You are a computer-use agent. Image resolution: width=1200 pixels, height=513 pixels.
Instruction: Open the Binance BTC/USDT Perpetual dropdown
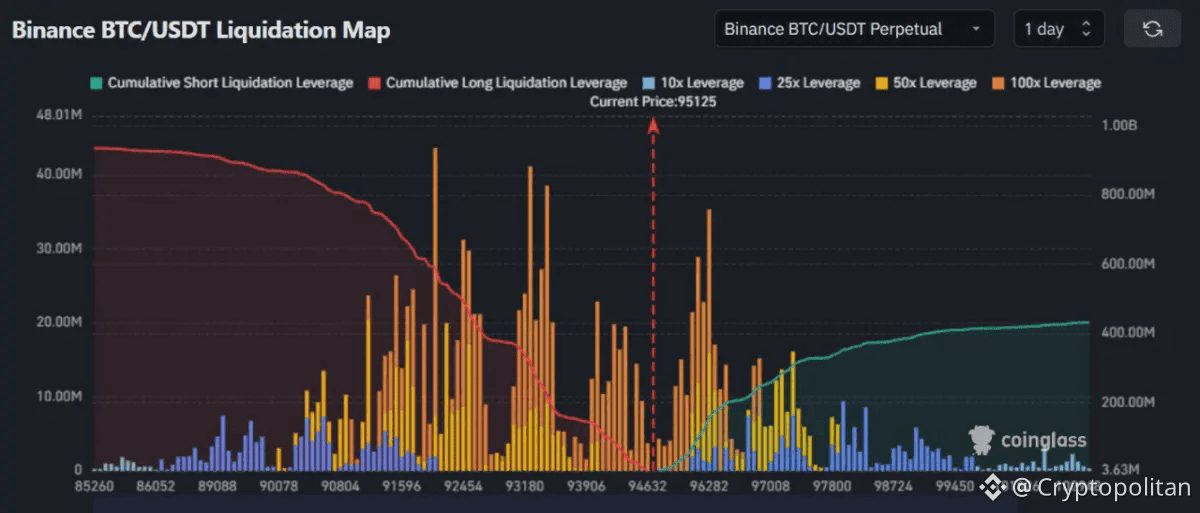point(853,29)
